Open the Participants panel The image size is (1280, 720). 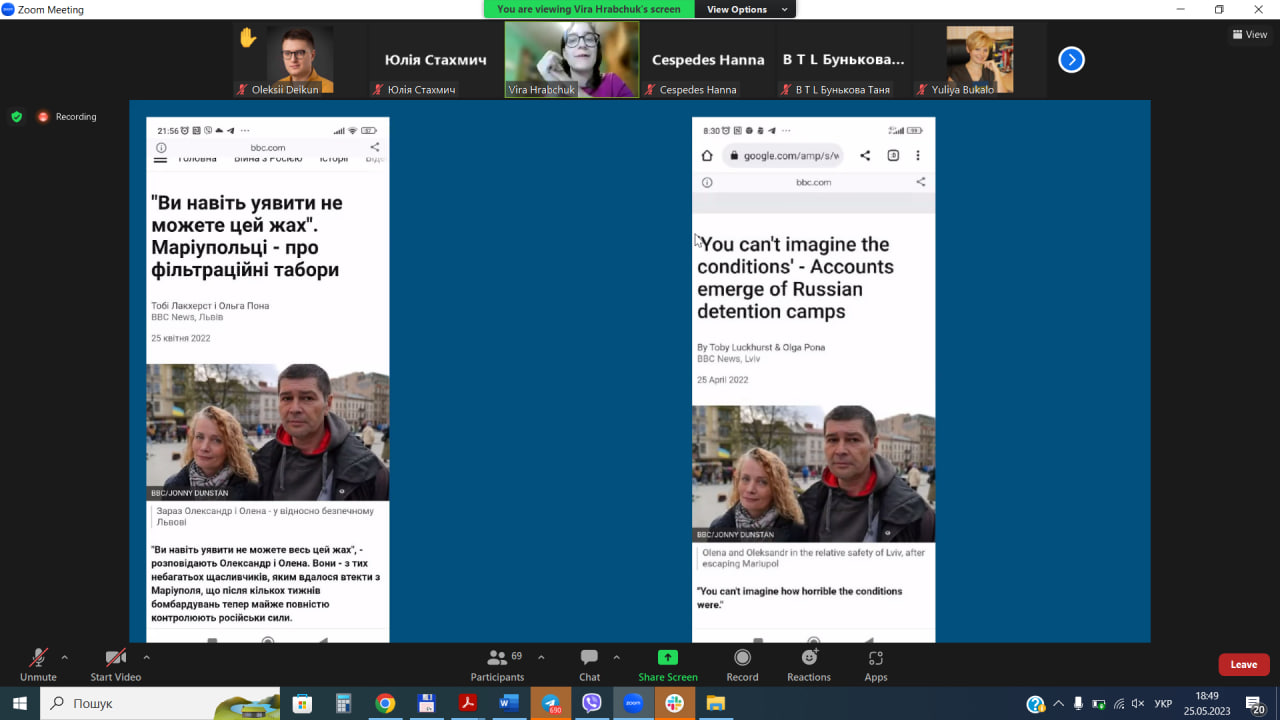[497, 664]
